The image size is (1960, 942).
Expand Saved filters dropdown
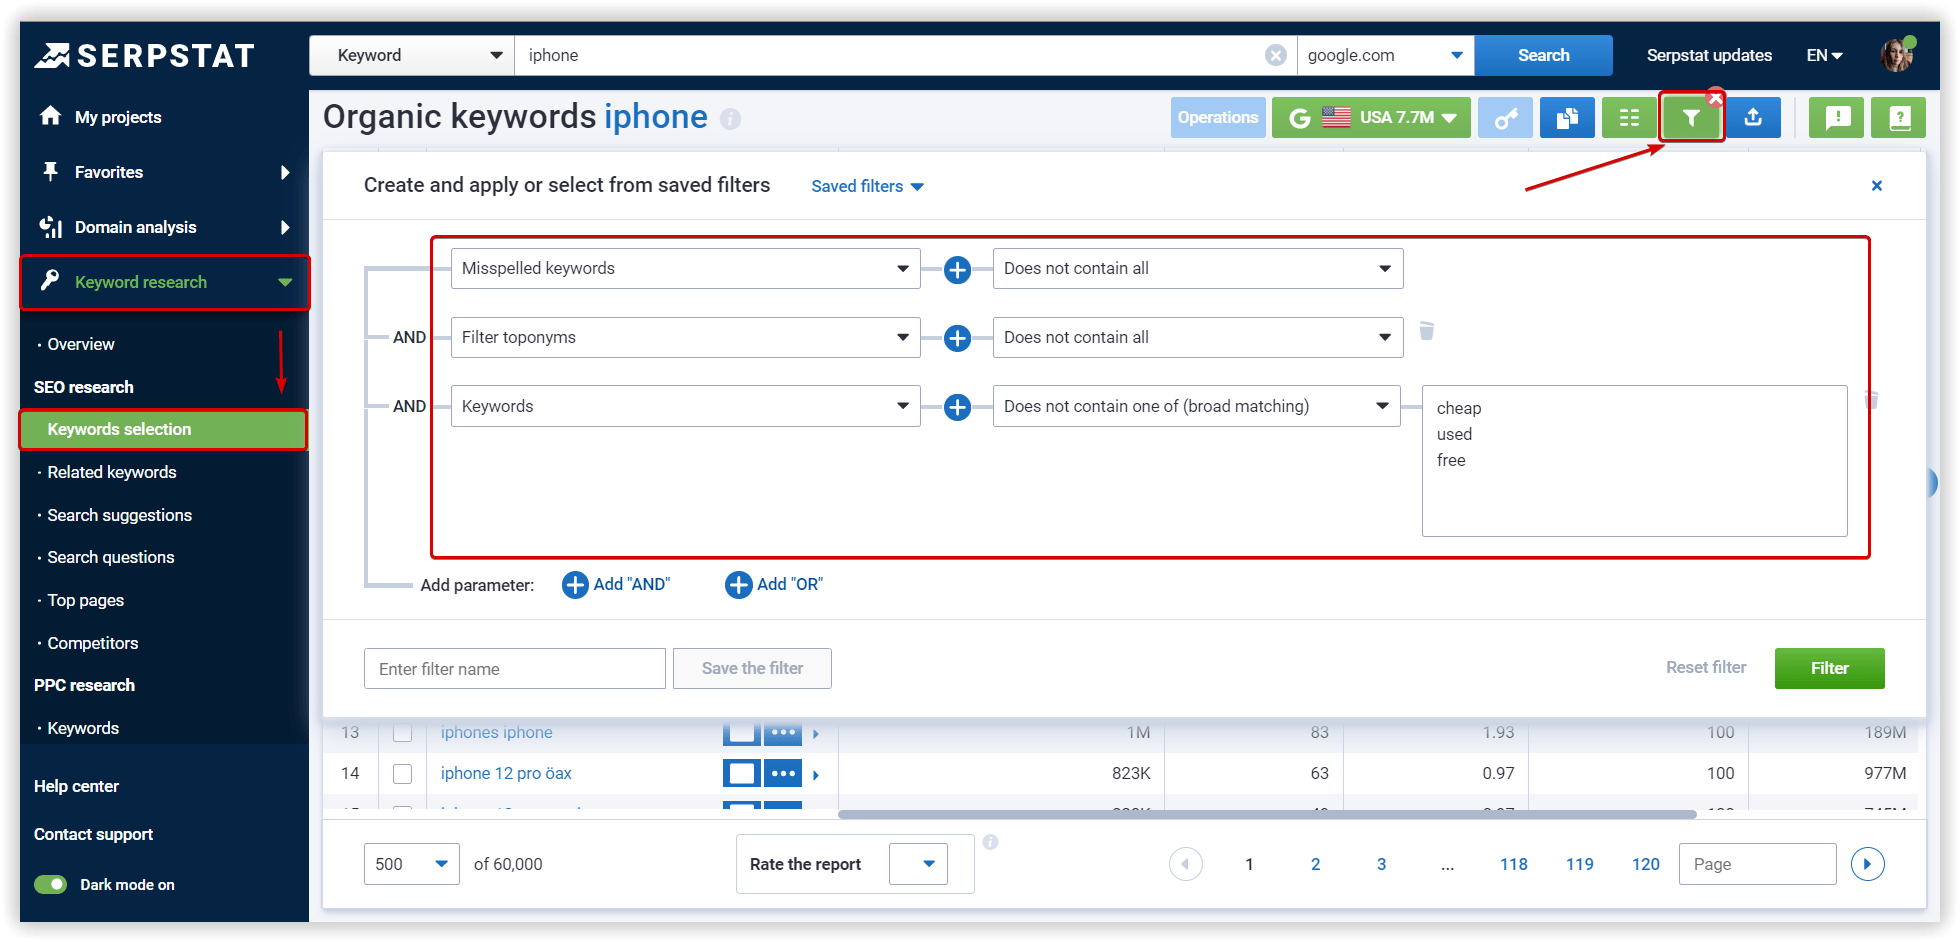pyautogui.click(x=867, y=186)
